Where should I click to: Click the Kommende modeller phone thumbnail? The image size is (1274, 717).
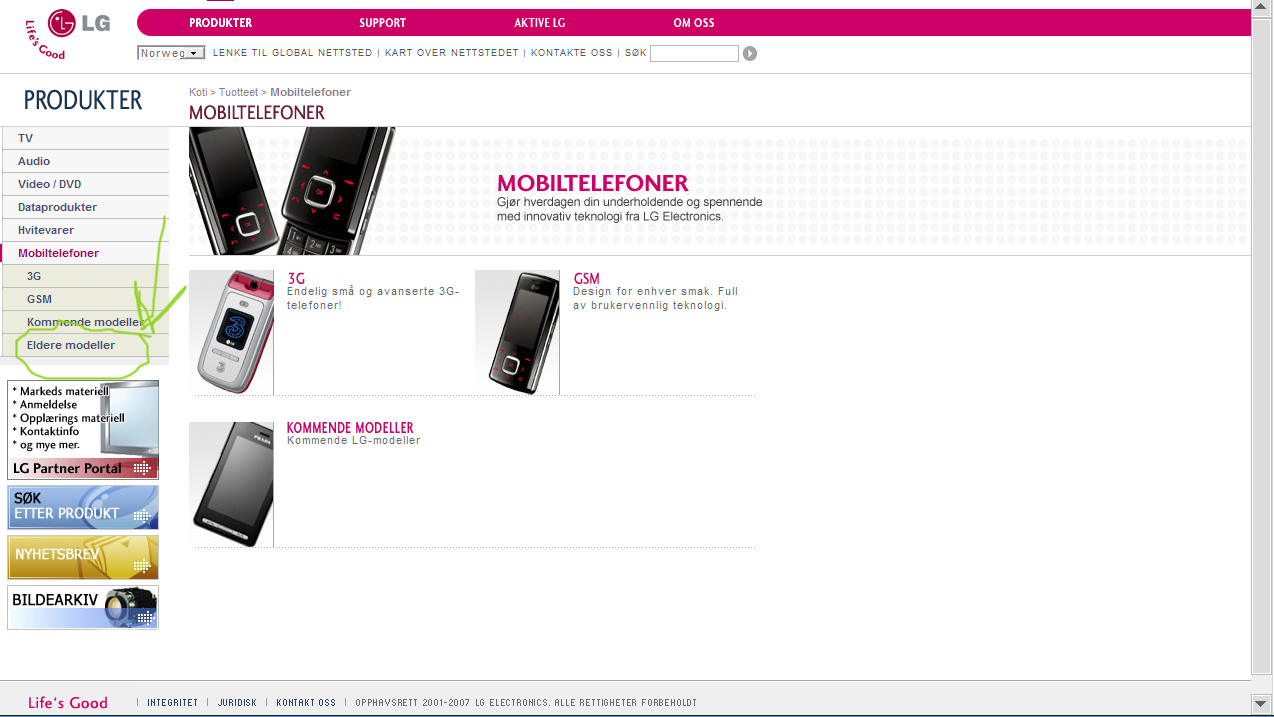pos(231,484)
